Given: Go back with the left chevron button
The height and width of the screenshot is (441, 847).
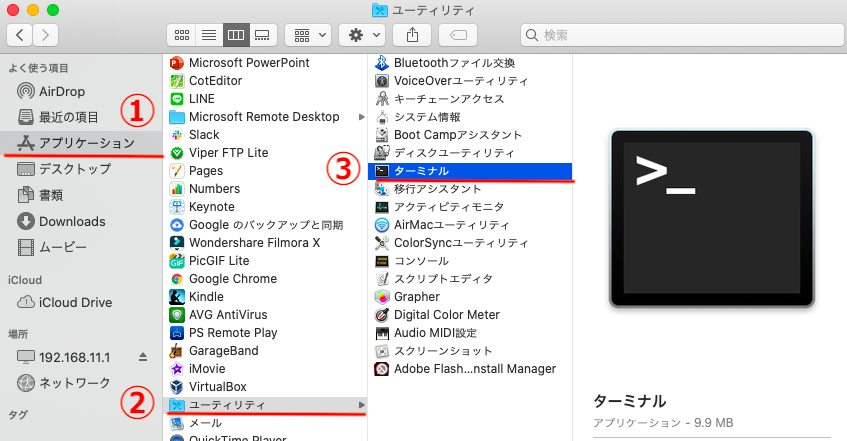Looking at the screenshot, I should 19,35.
